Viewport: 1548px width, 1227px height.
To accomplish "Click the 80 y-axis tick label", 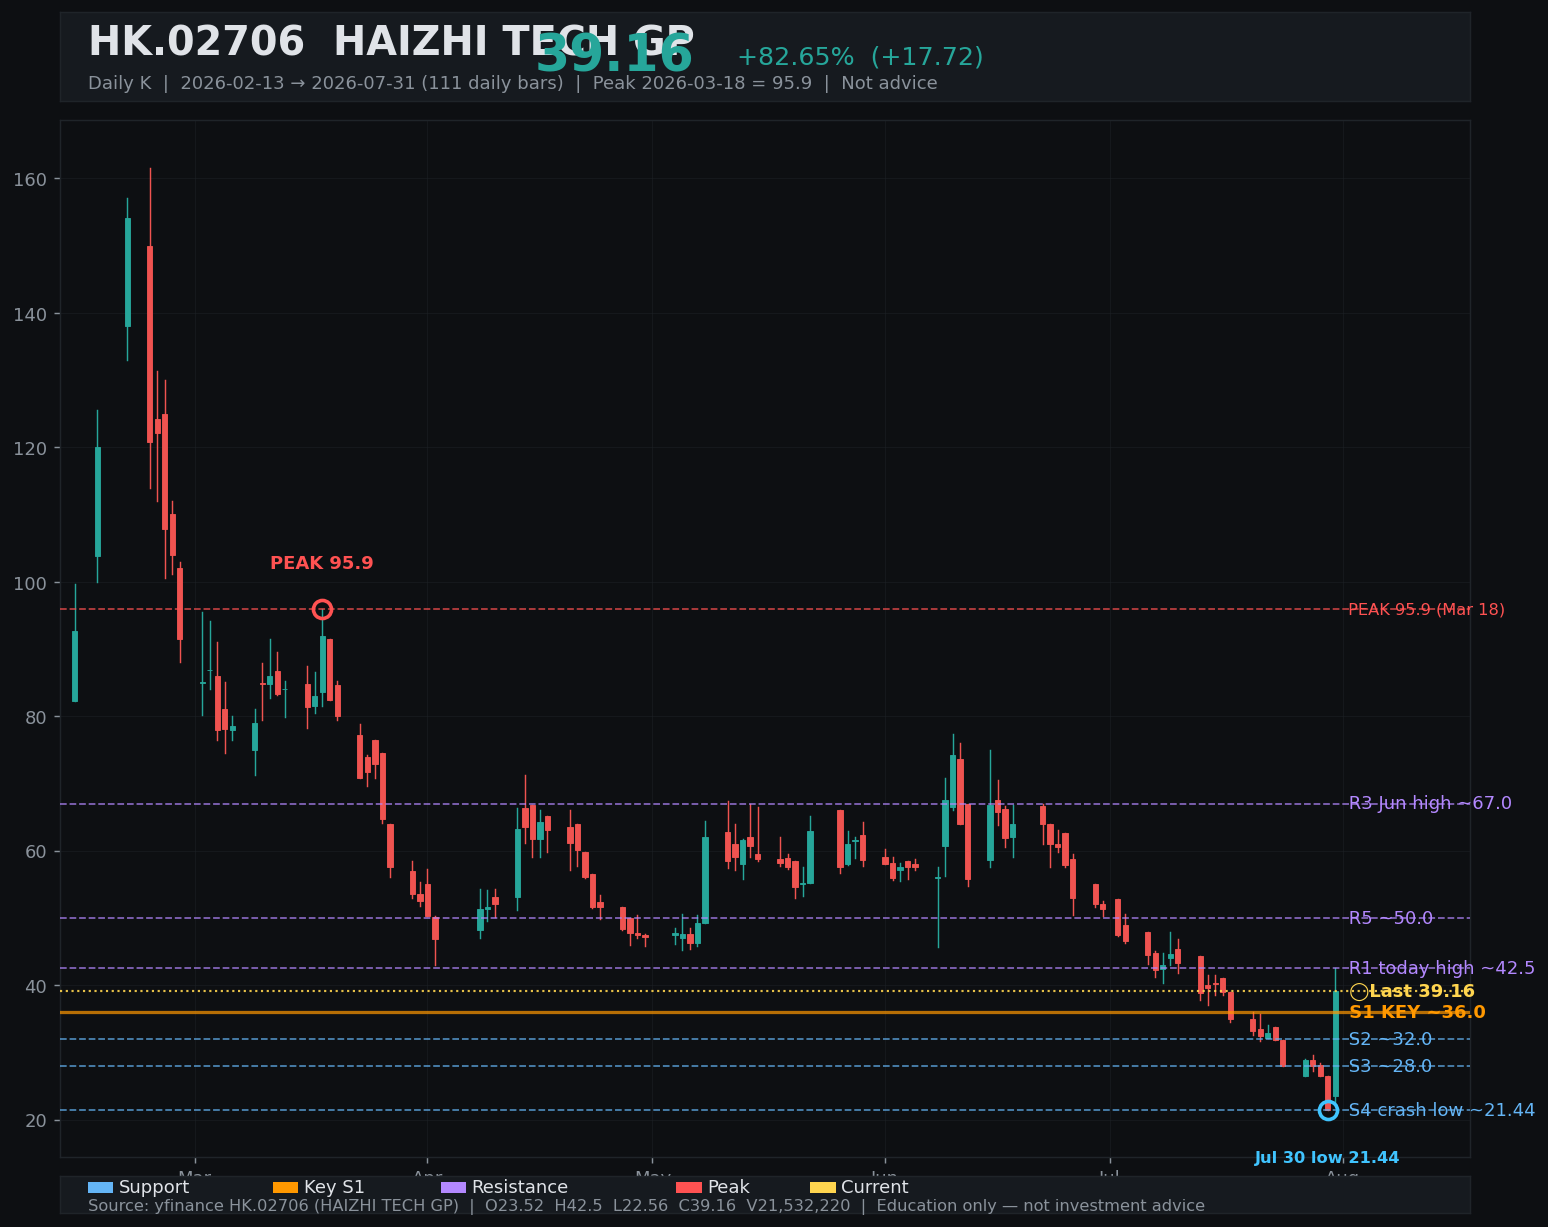I will tap(37, 717).
